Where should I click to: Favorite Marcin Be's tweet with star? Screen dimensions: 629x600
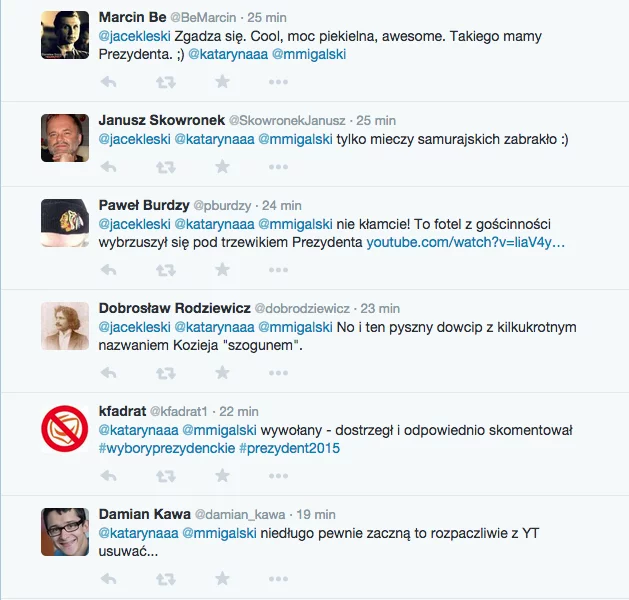tap(222, 82)
